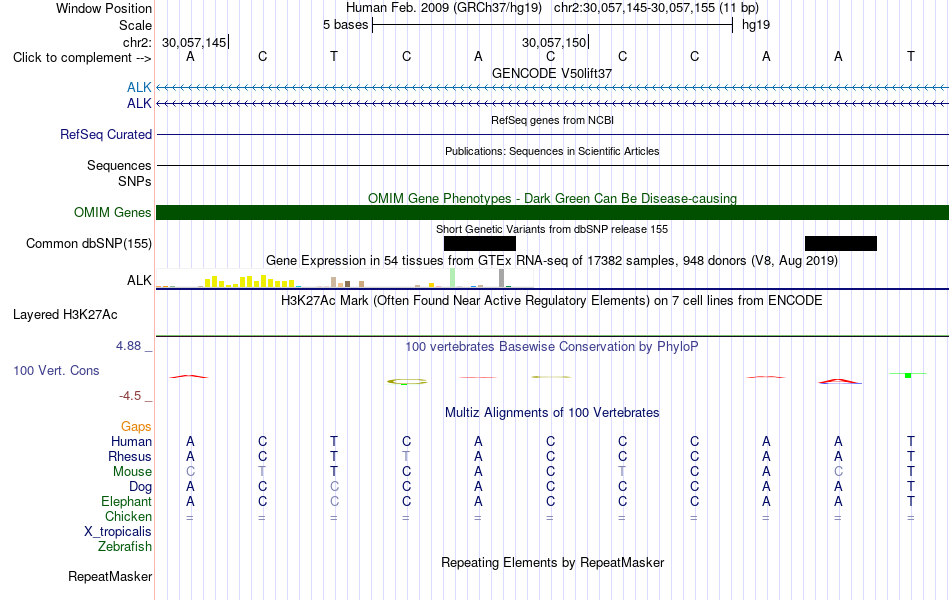Click the orange Gaps label
This screenshot has height=600, width=950.
[136, 427]
